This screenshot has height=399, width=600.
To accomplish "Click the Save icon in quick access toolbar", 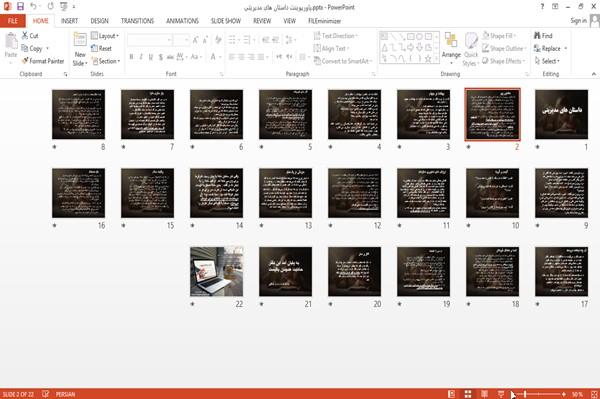I will click(x=20, y=7).
